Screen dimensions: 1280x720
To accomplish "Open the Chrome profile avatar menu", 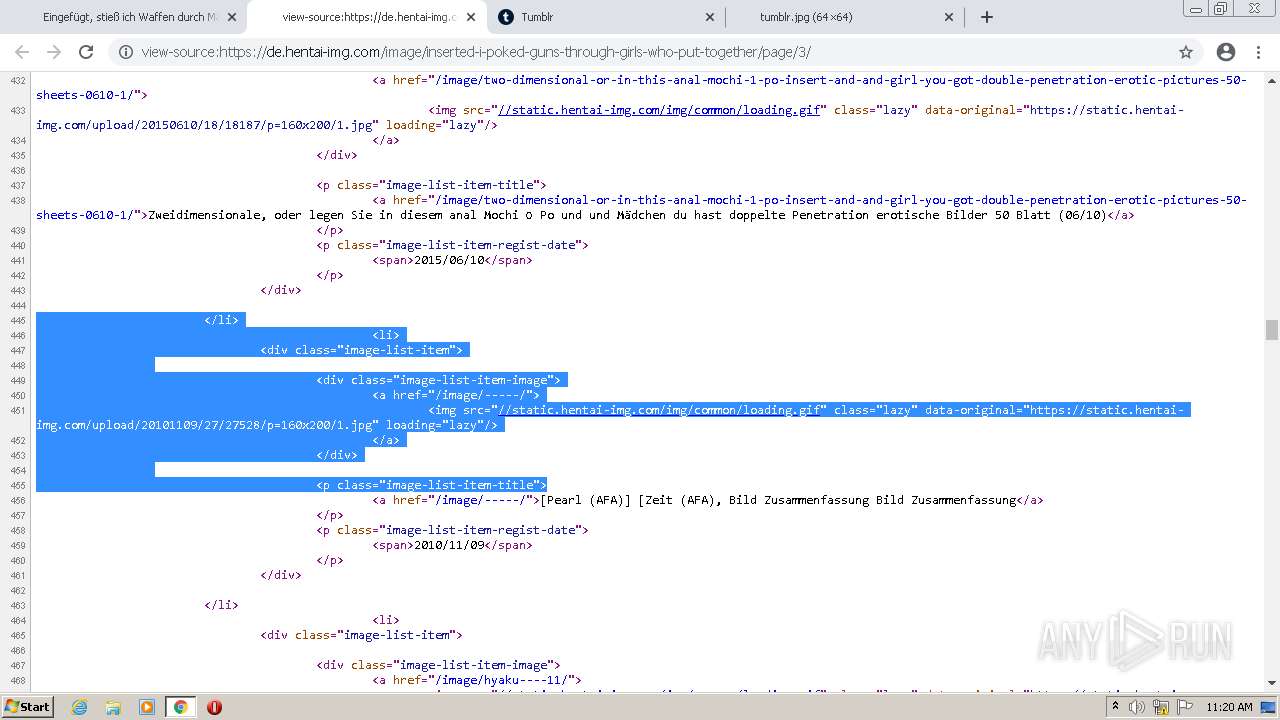I will pyautogui.click(x=1226, y=52).
